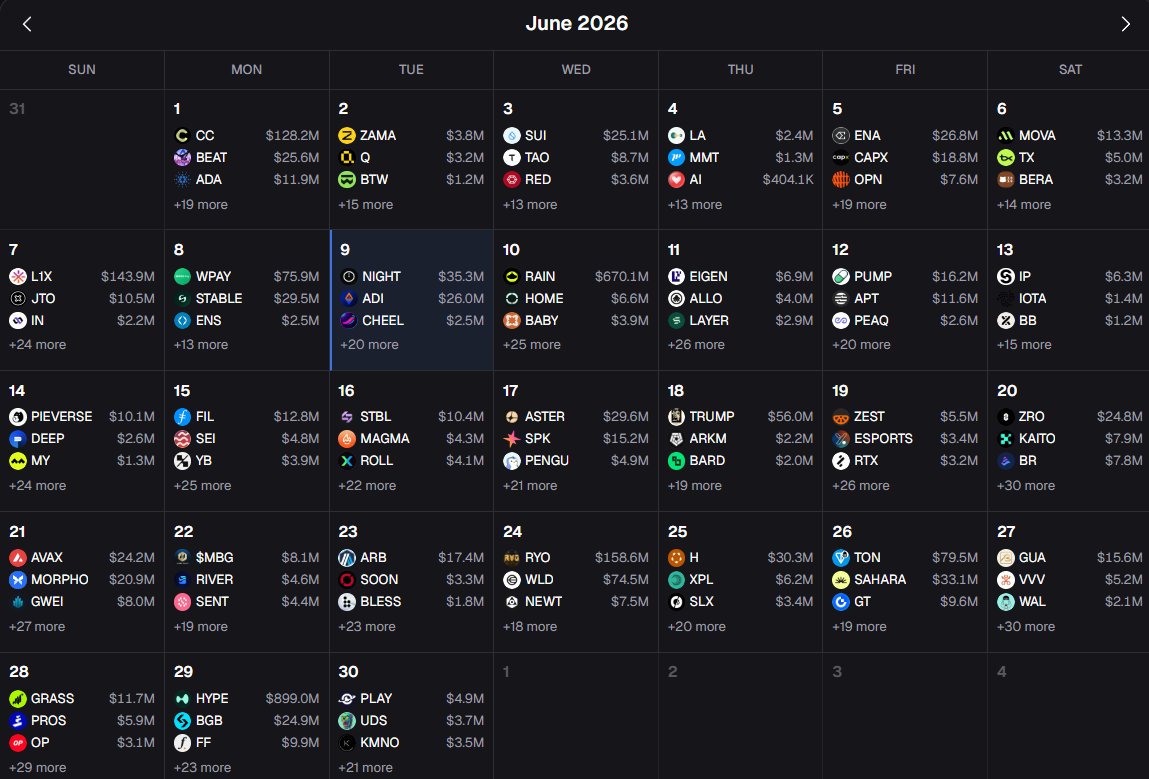Click the $670.1M RAIN unlock value
The height and width of the screenshot is (779, 1149).
click(x=621, y=276)
